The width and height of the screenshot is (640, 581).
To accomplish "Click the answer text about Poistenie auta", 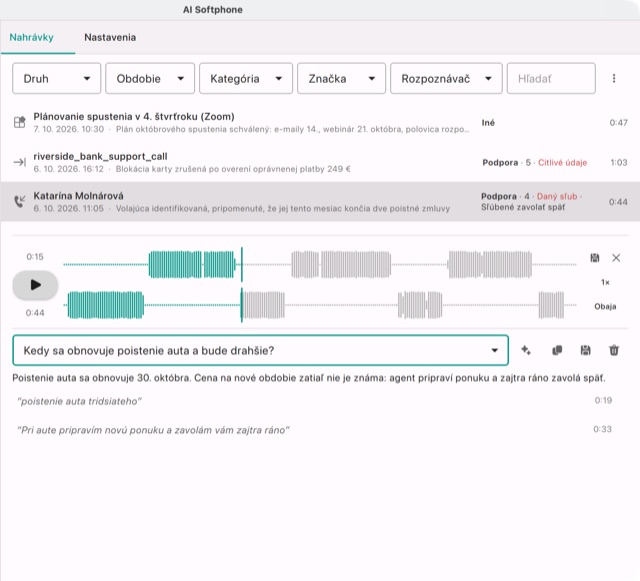I will tap(309, 378).
